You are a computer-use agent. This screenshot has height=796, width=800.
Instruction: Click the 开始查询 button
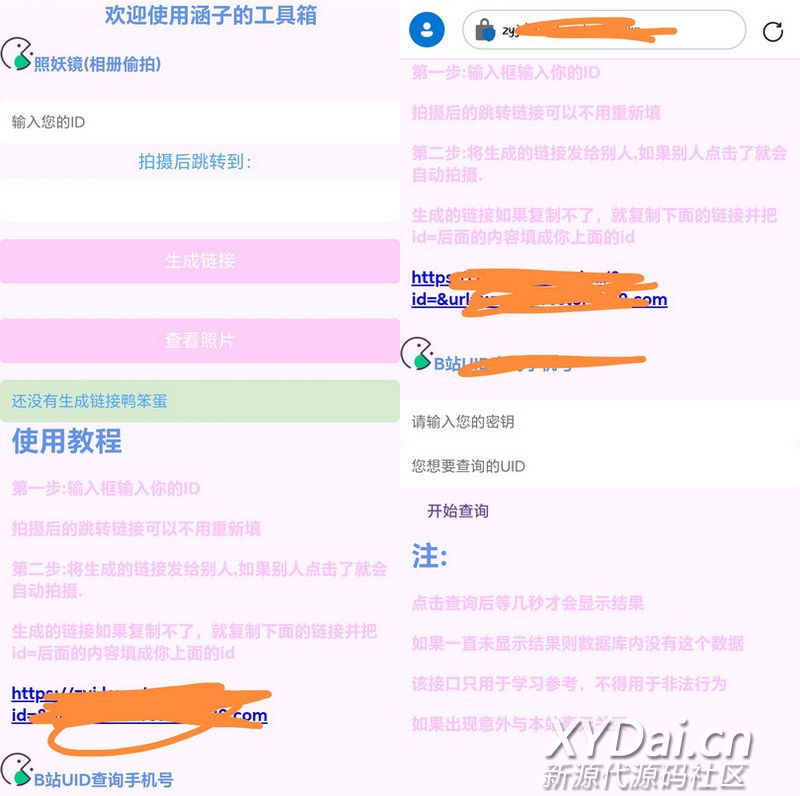point(458,511)
